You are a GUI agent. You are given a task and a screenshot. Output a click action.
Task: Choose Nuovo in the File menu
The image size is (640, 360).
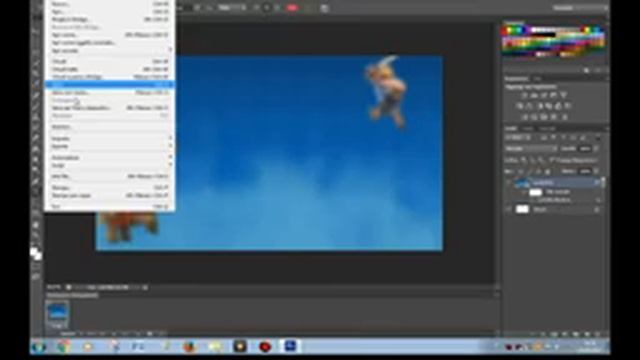click(x=109, y=4)
